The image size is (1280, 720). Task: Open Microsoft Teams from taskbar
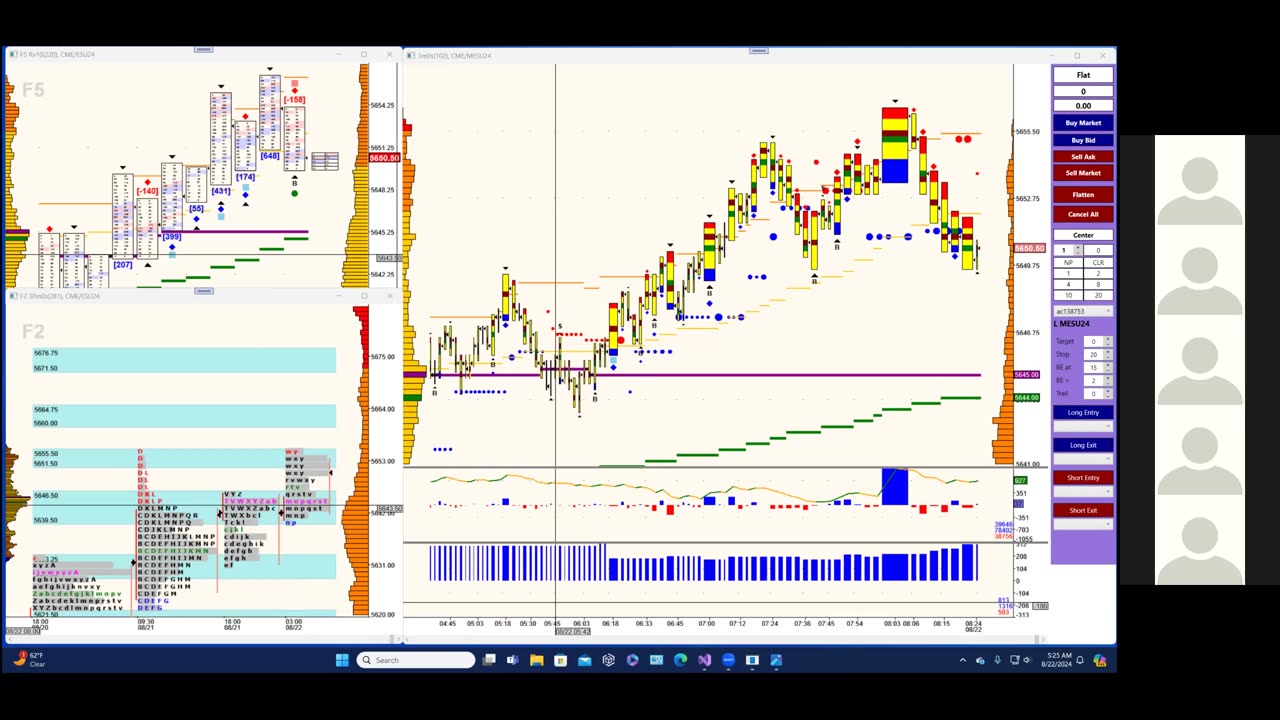pos(512,660)
